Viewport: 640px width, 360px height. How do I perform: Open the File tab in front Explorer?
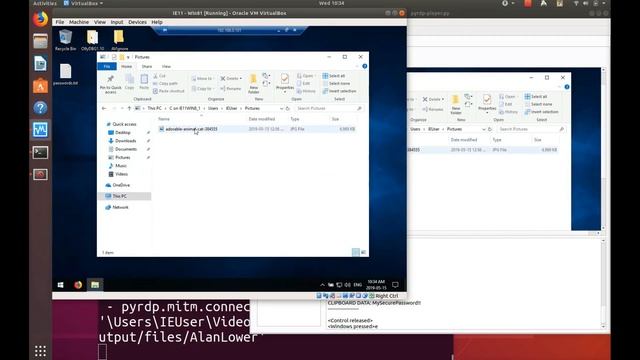[x=107, y=67]
